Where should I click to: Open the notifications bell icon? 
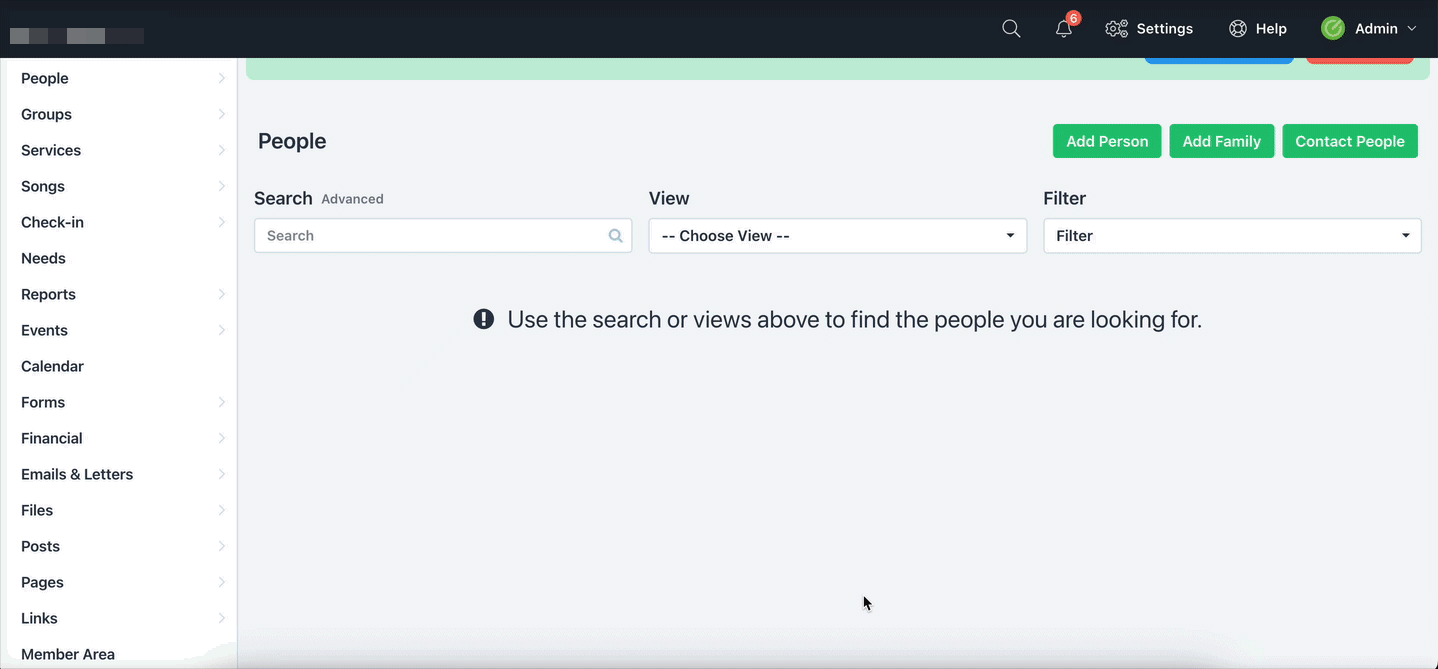pos(1063,29)
